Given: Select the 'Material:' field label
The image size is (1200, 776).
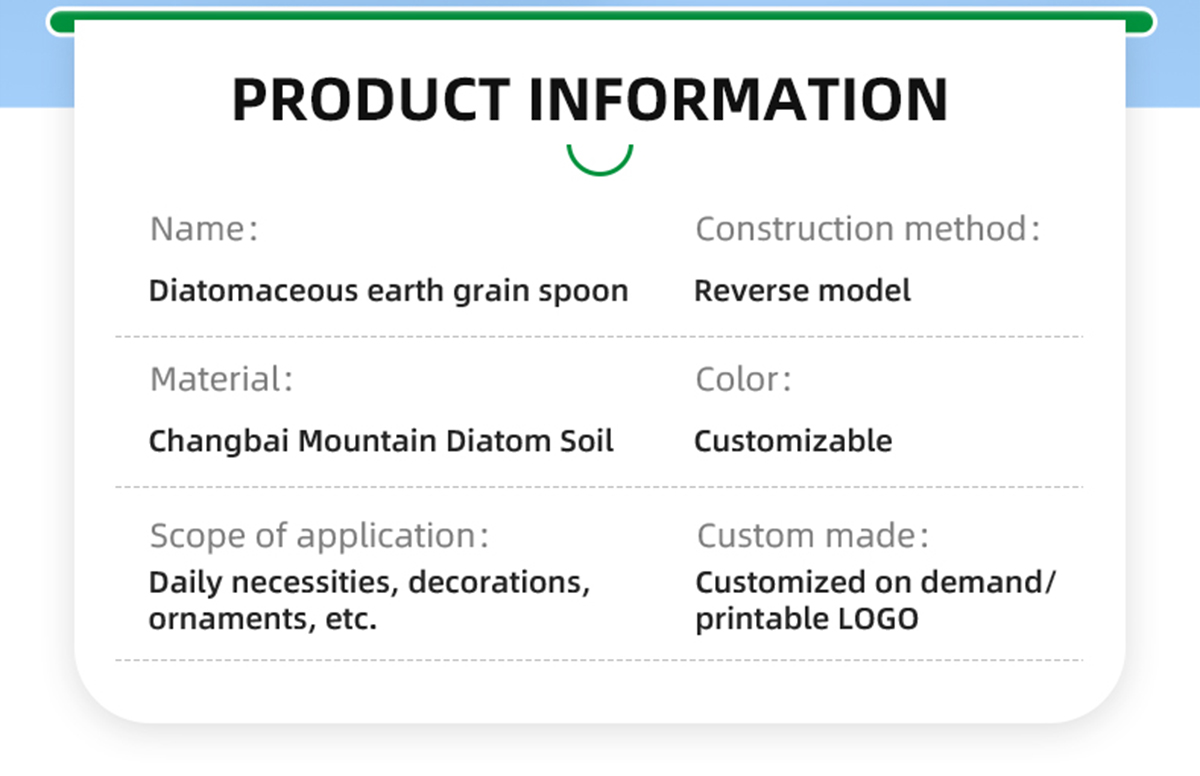Looking at the screenshot, I should coord(221,379).
